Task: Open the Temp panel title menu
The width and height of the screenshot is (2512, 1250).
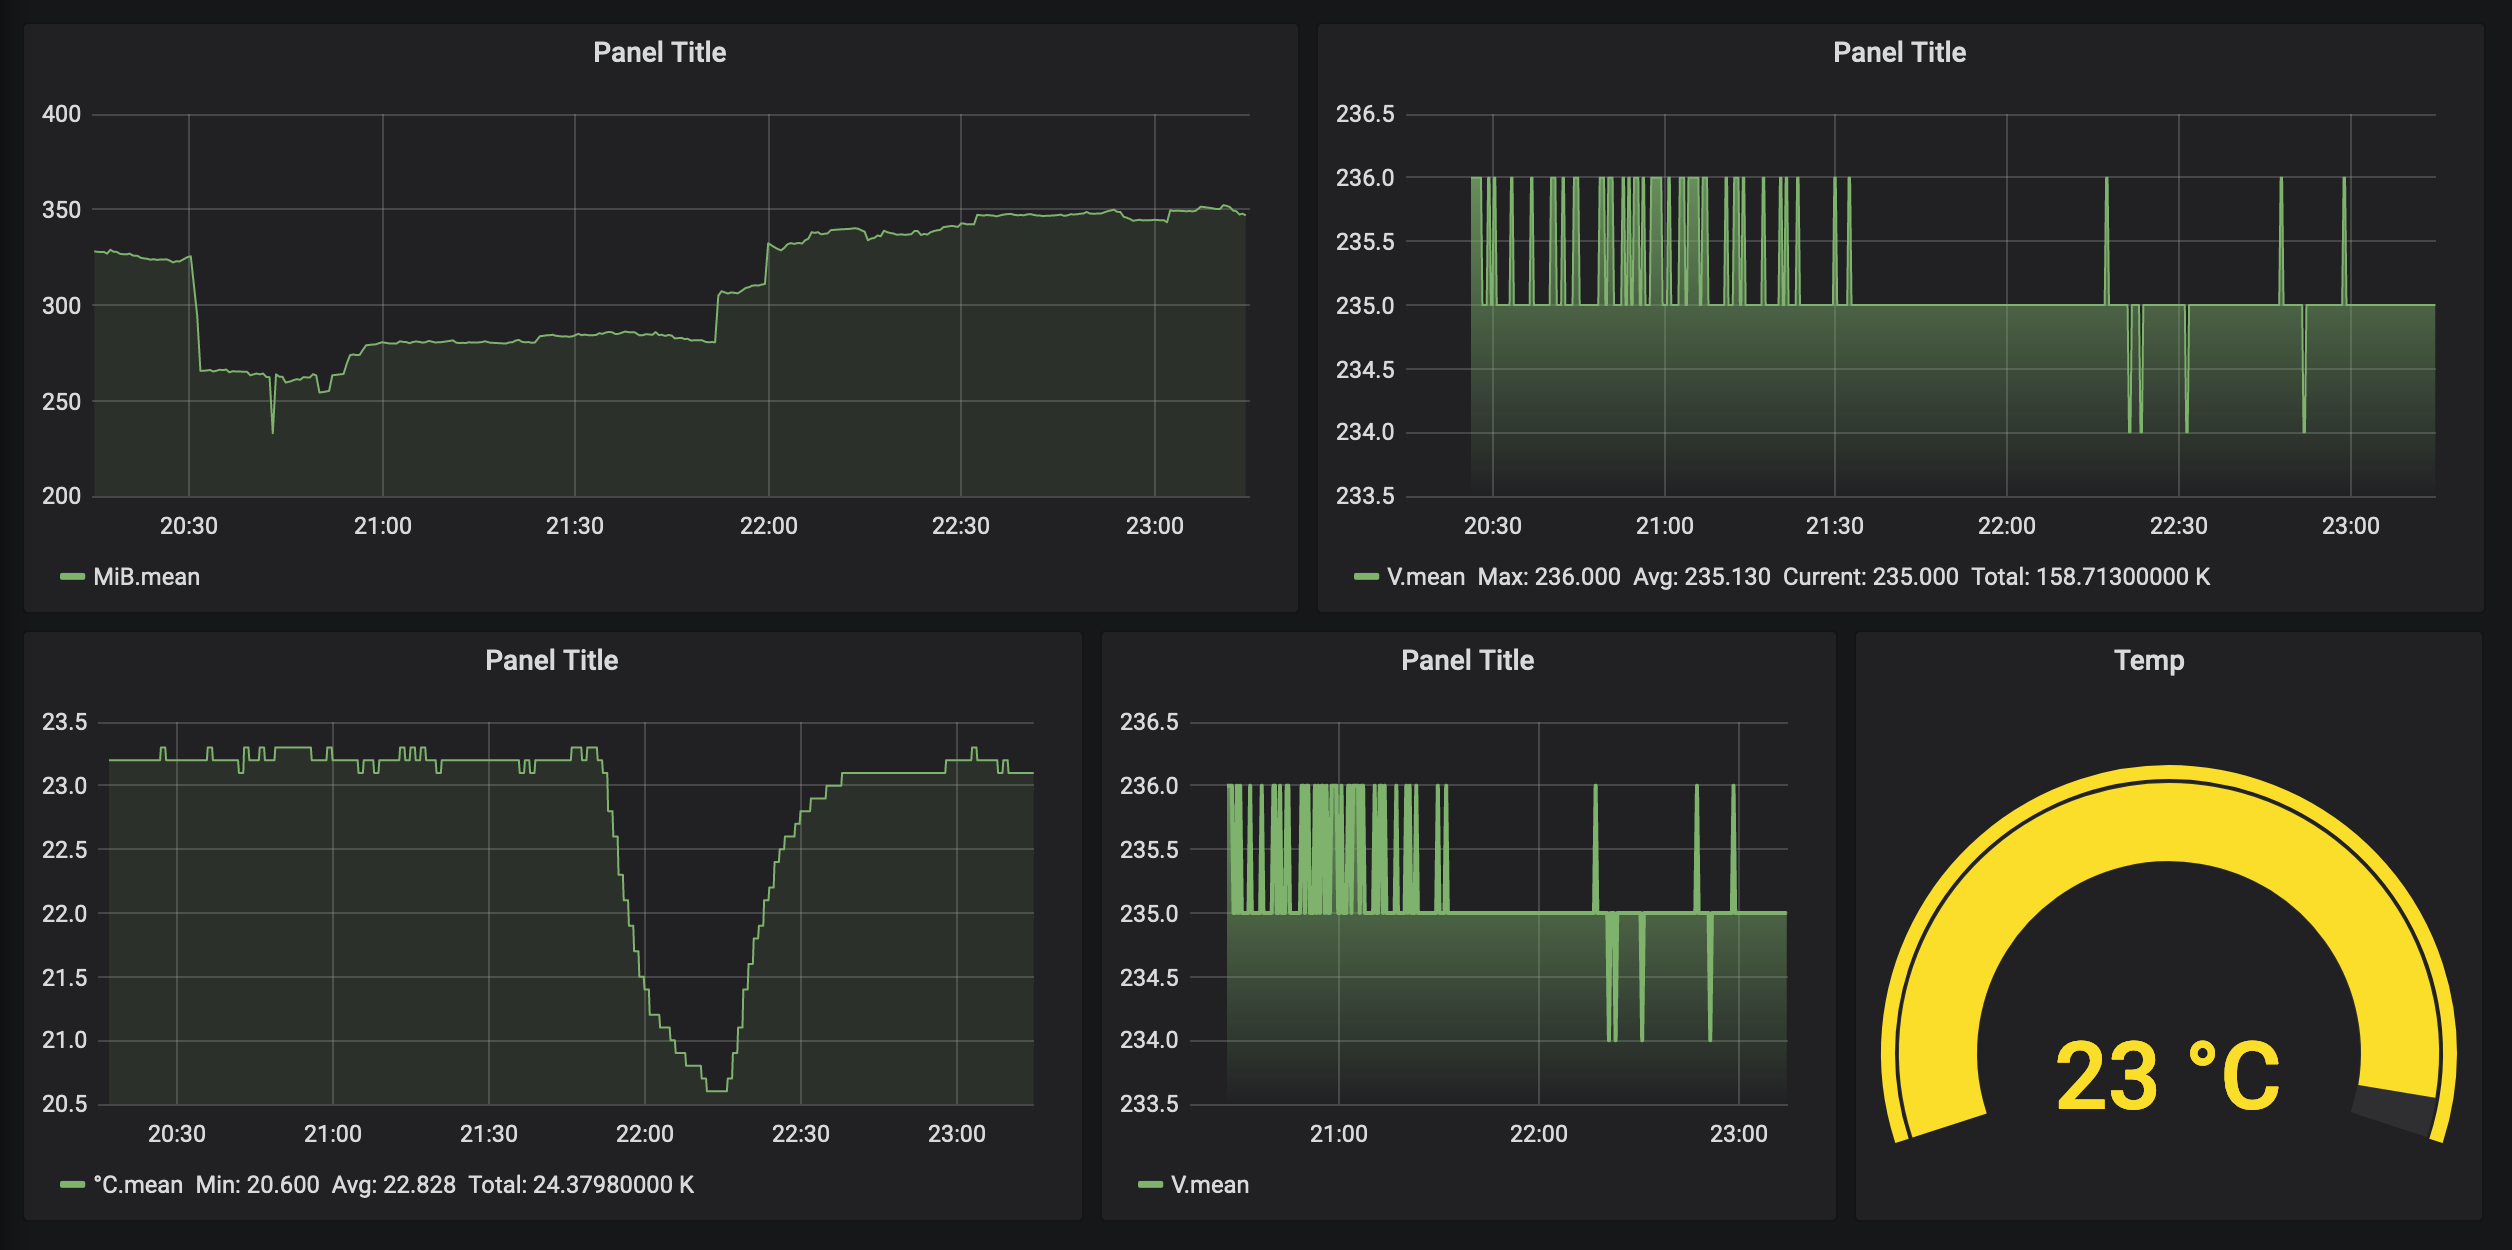Action: [x=2148, y=660]
